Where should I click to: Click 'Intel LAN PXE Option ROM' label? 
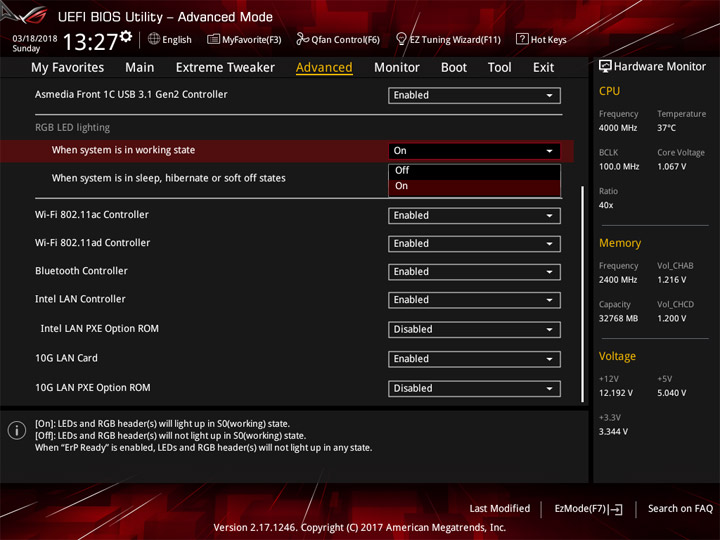(100, 329)
